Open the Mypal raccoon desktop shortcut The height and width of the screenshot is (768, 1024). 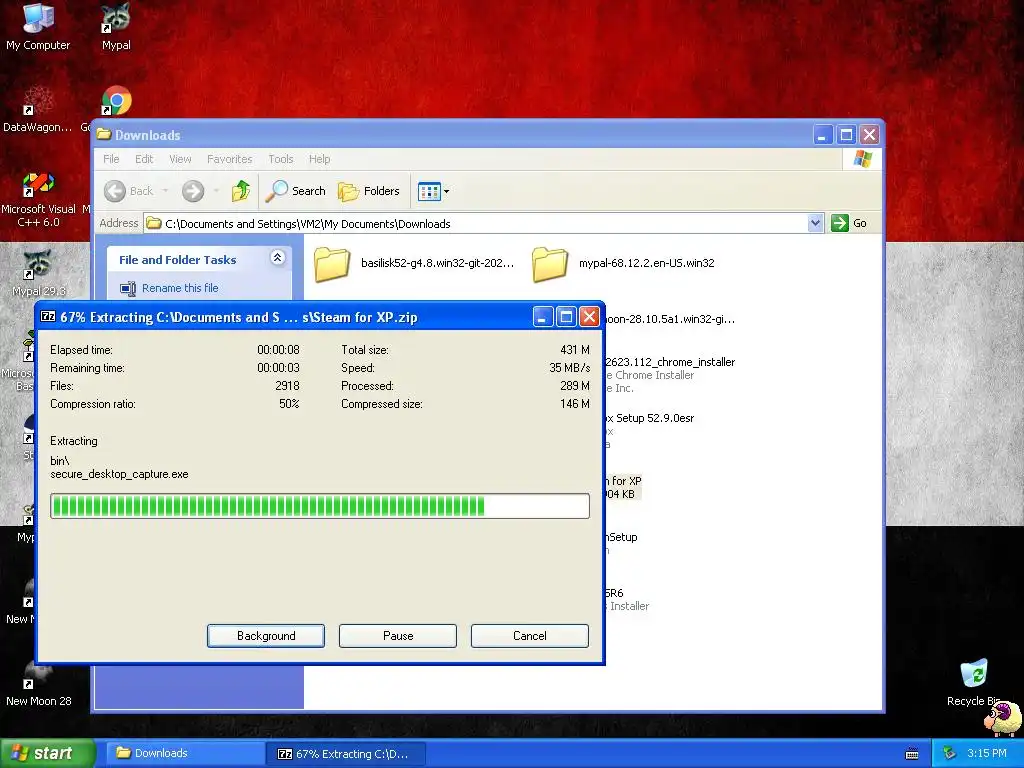(116, 26)
